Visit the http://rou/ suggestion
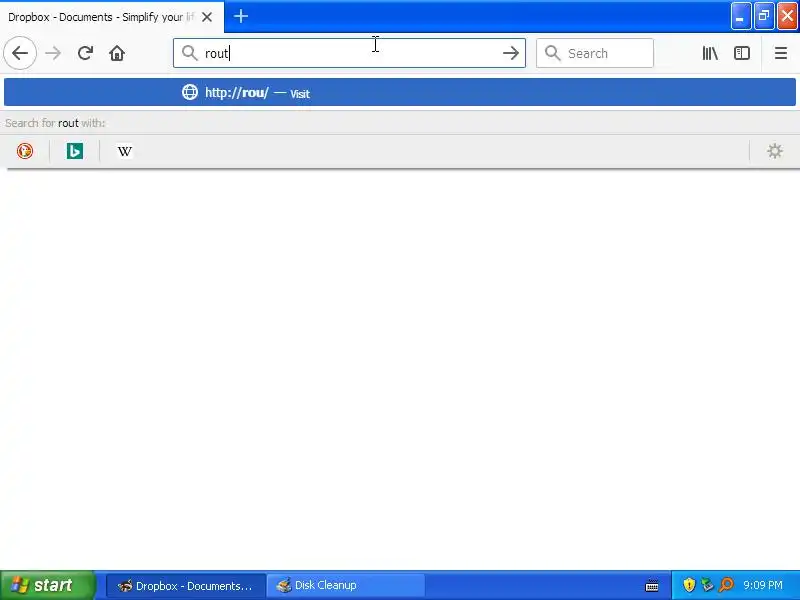 [399, 92]
